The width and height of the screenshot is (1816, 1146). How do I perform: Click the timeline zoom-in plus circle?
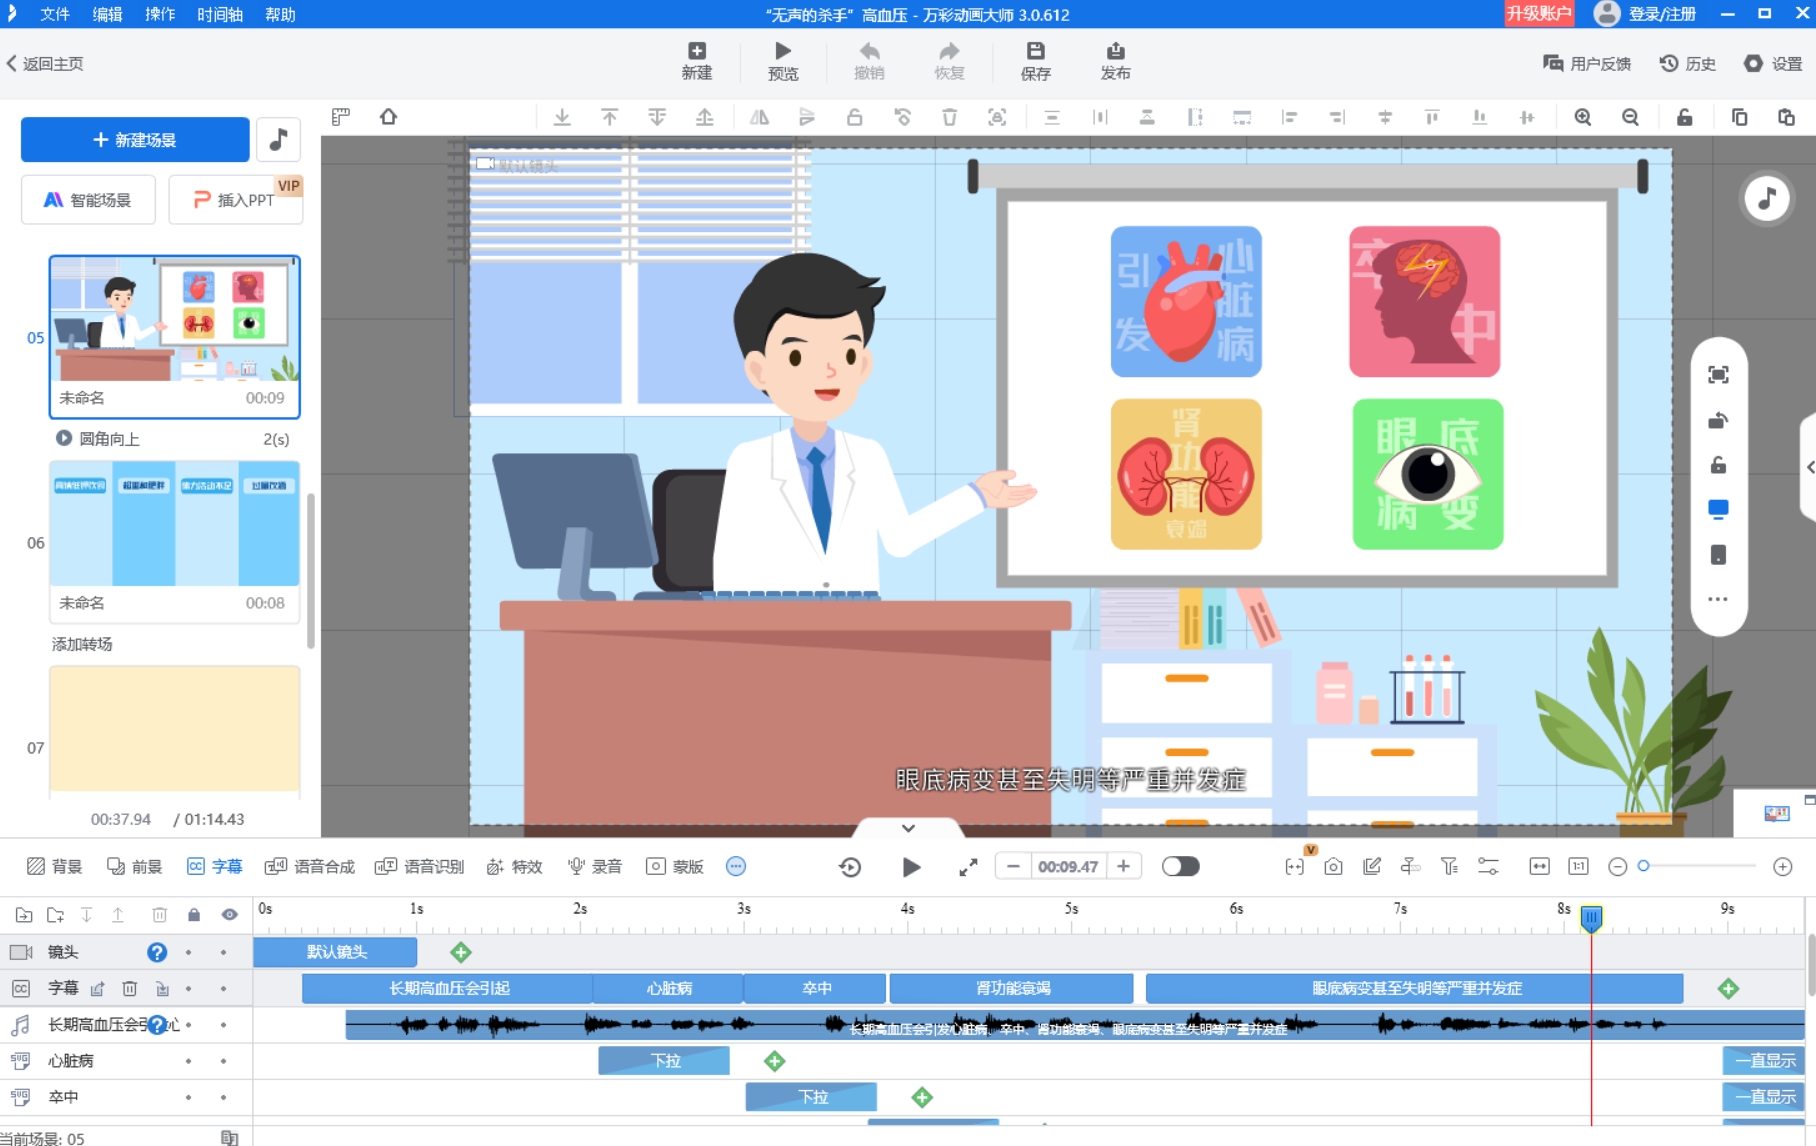pyautogui.click(x=1782, y=867)
